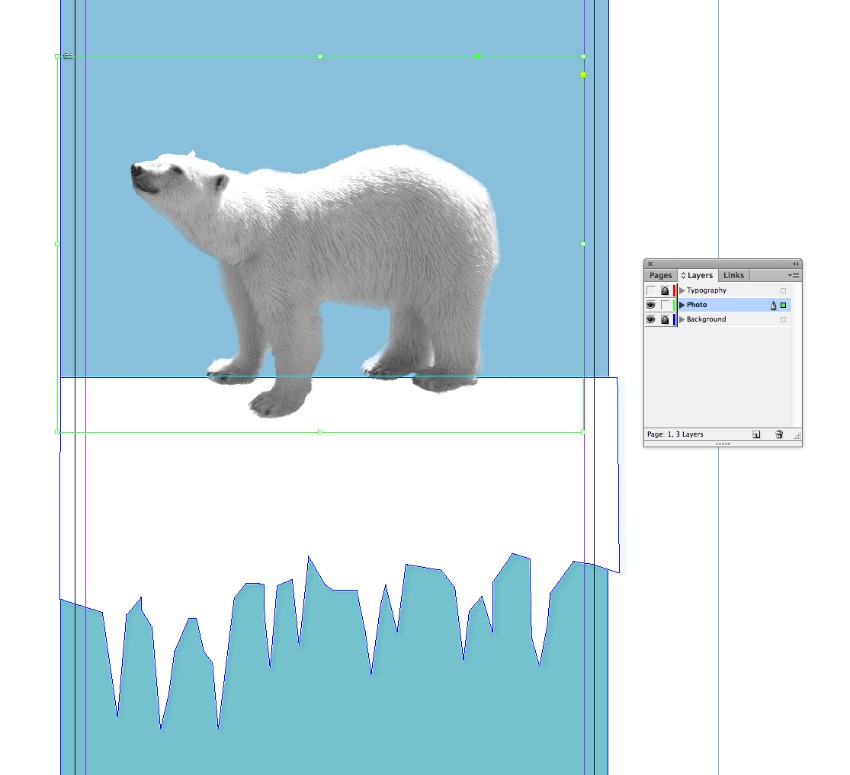Click the green anchored object control square

[x=478, y=56]
